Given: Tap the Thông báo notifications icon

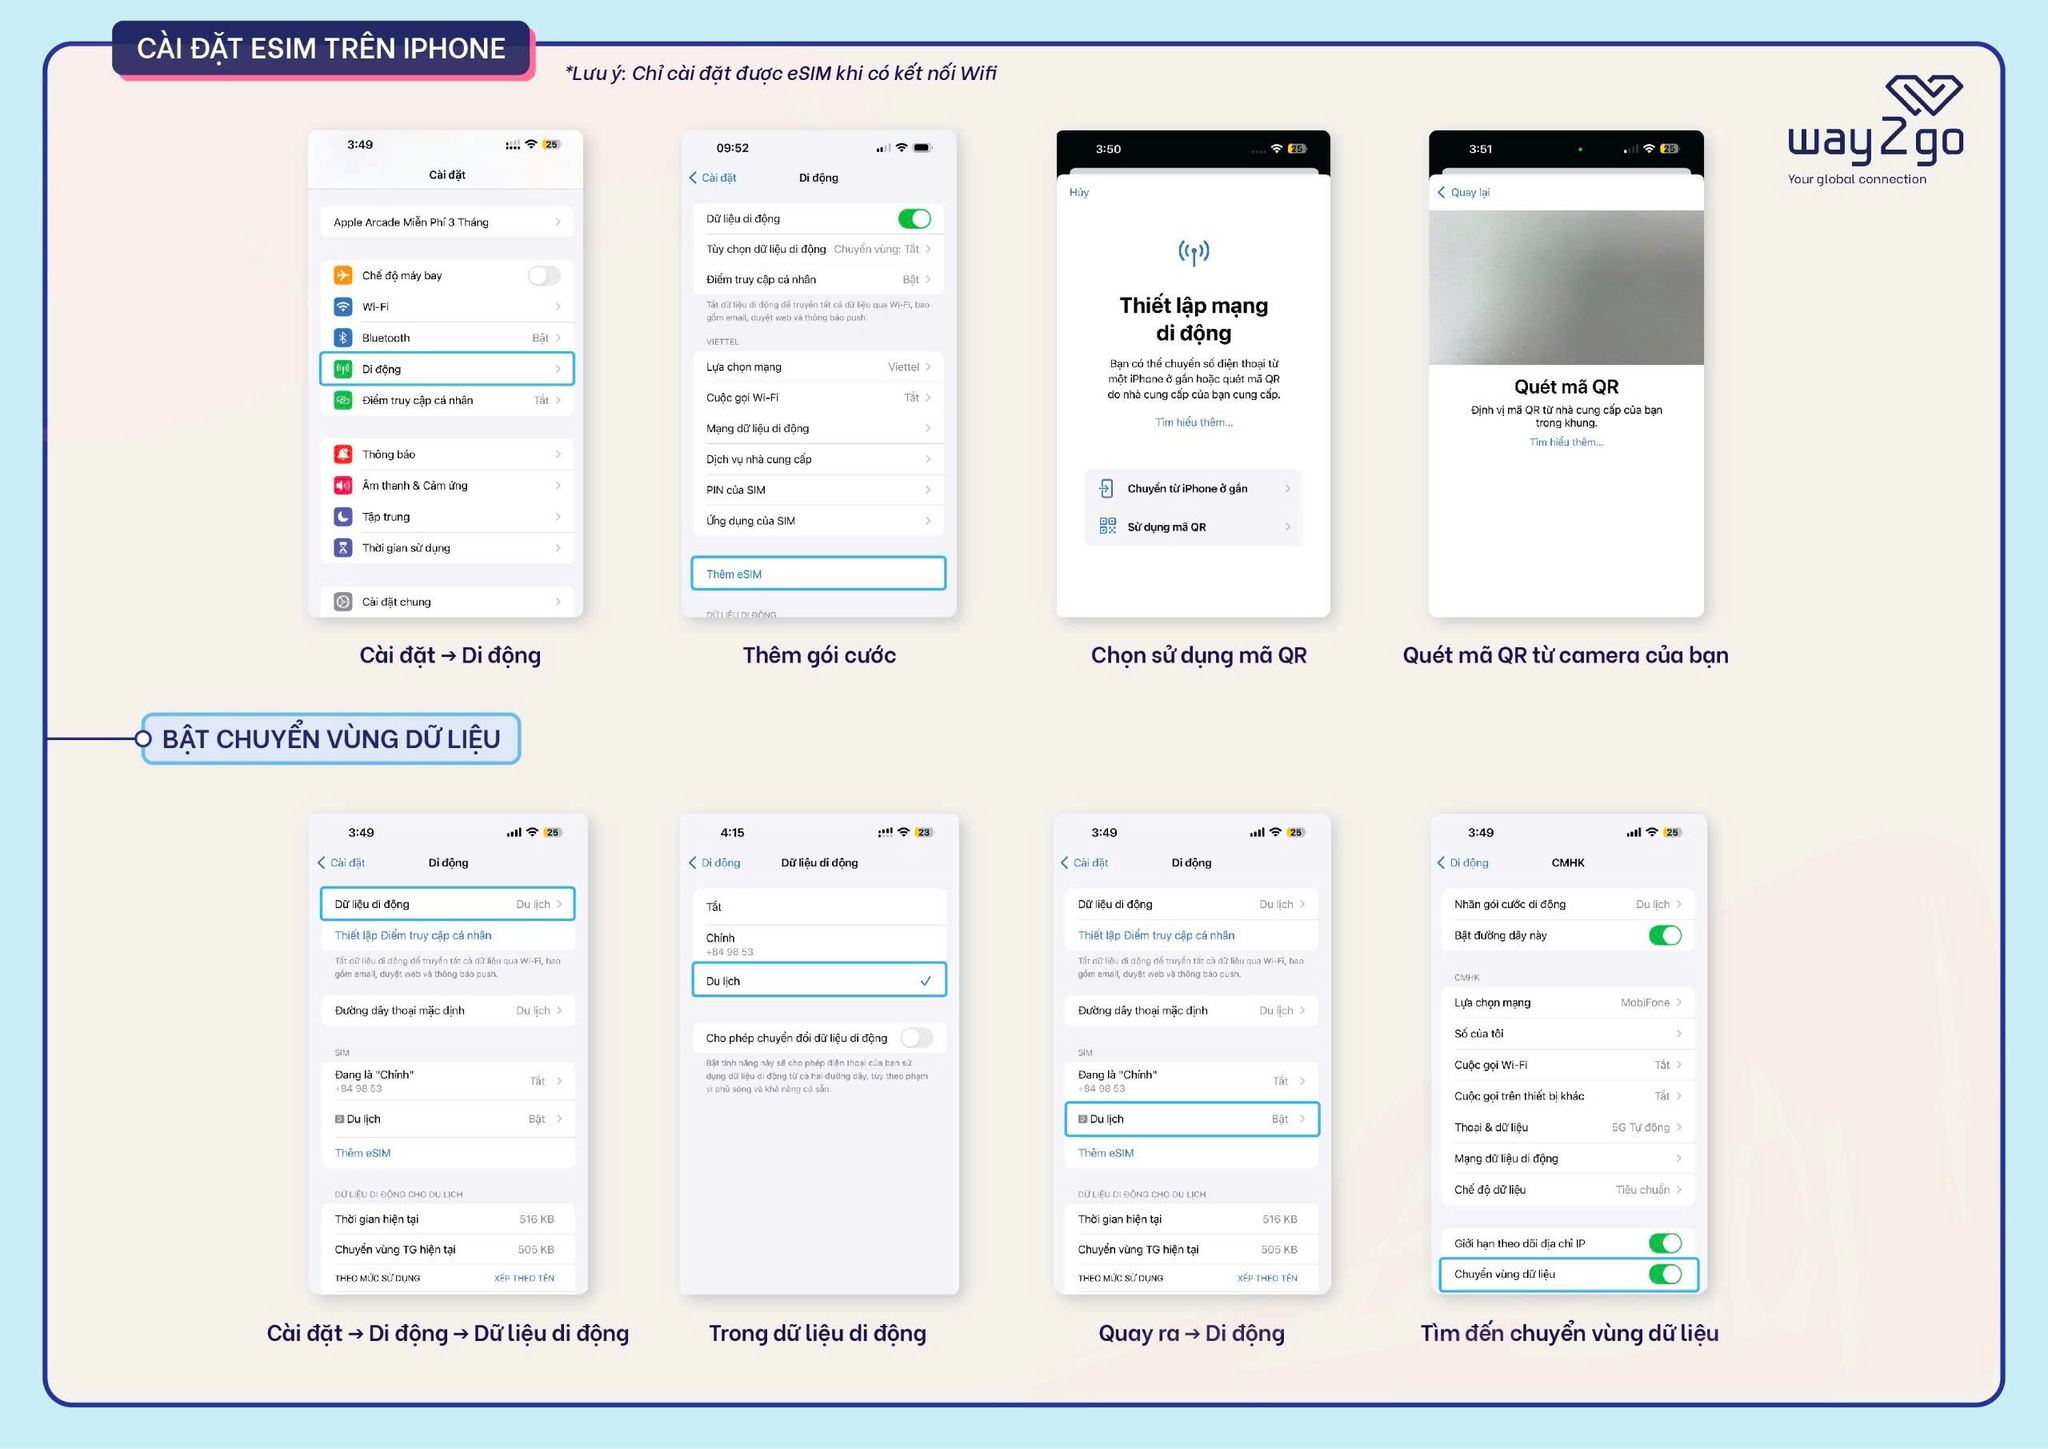Looking at the screenshot, I should [343, 454].
